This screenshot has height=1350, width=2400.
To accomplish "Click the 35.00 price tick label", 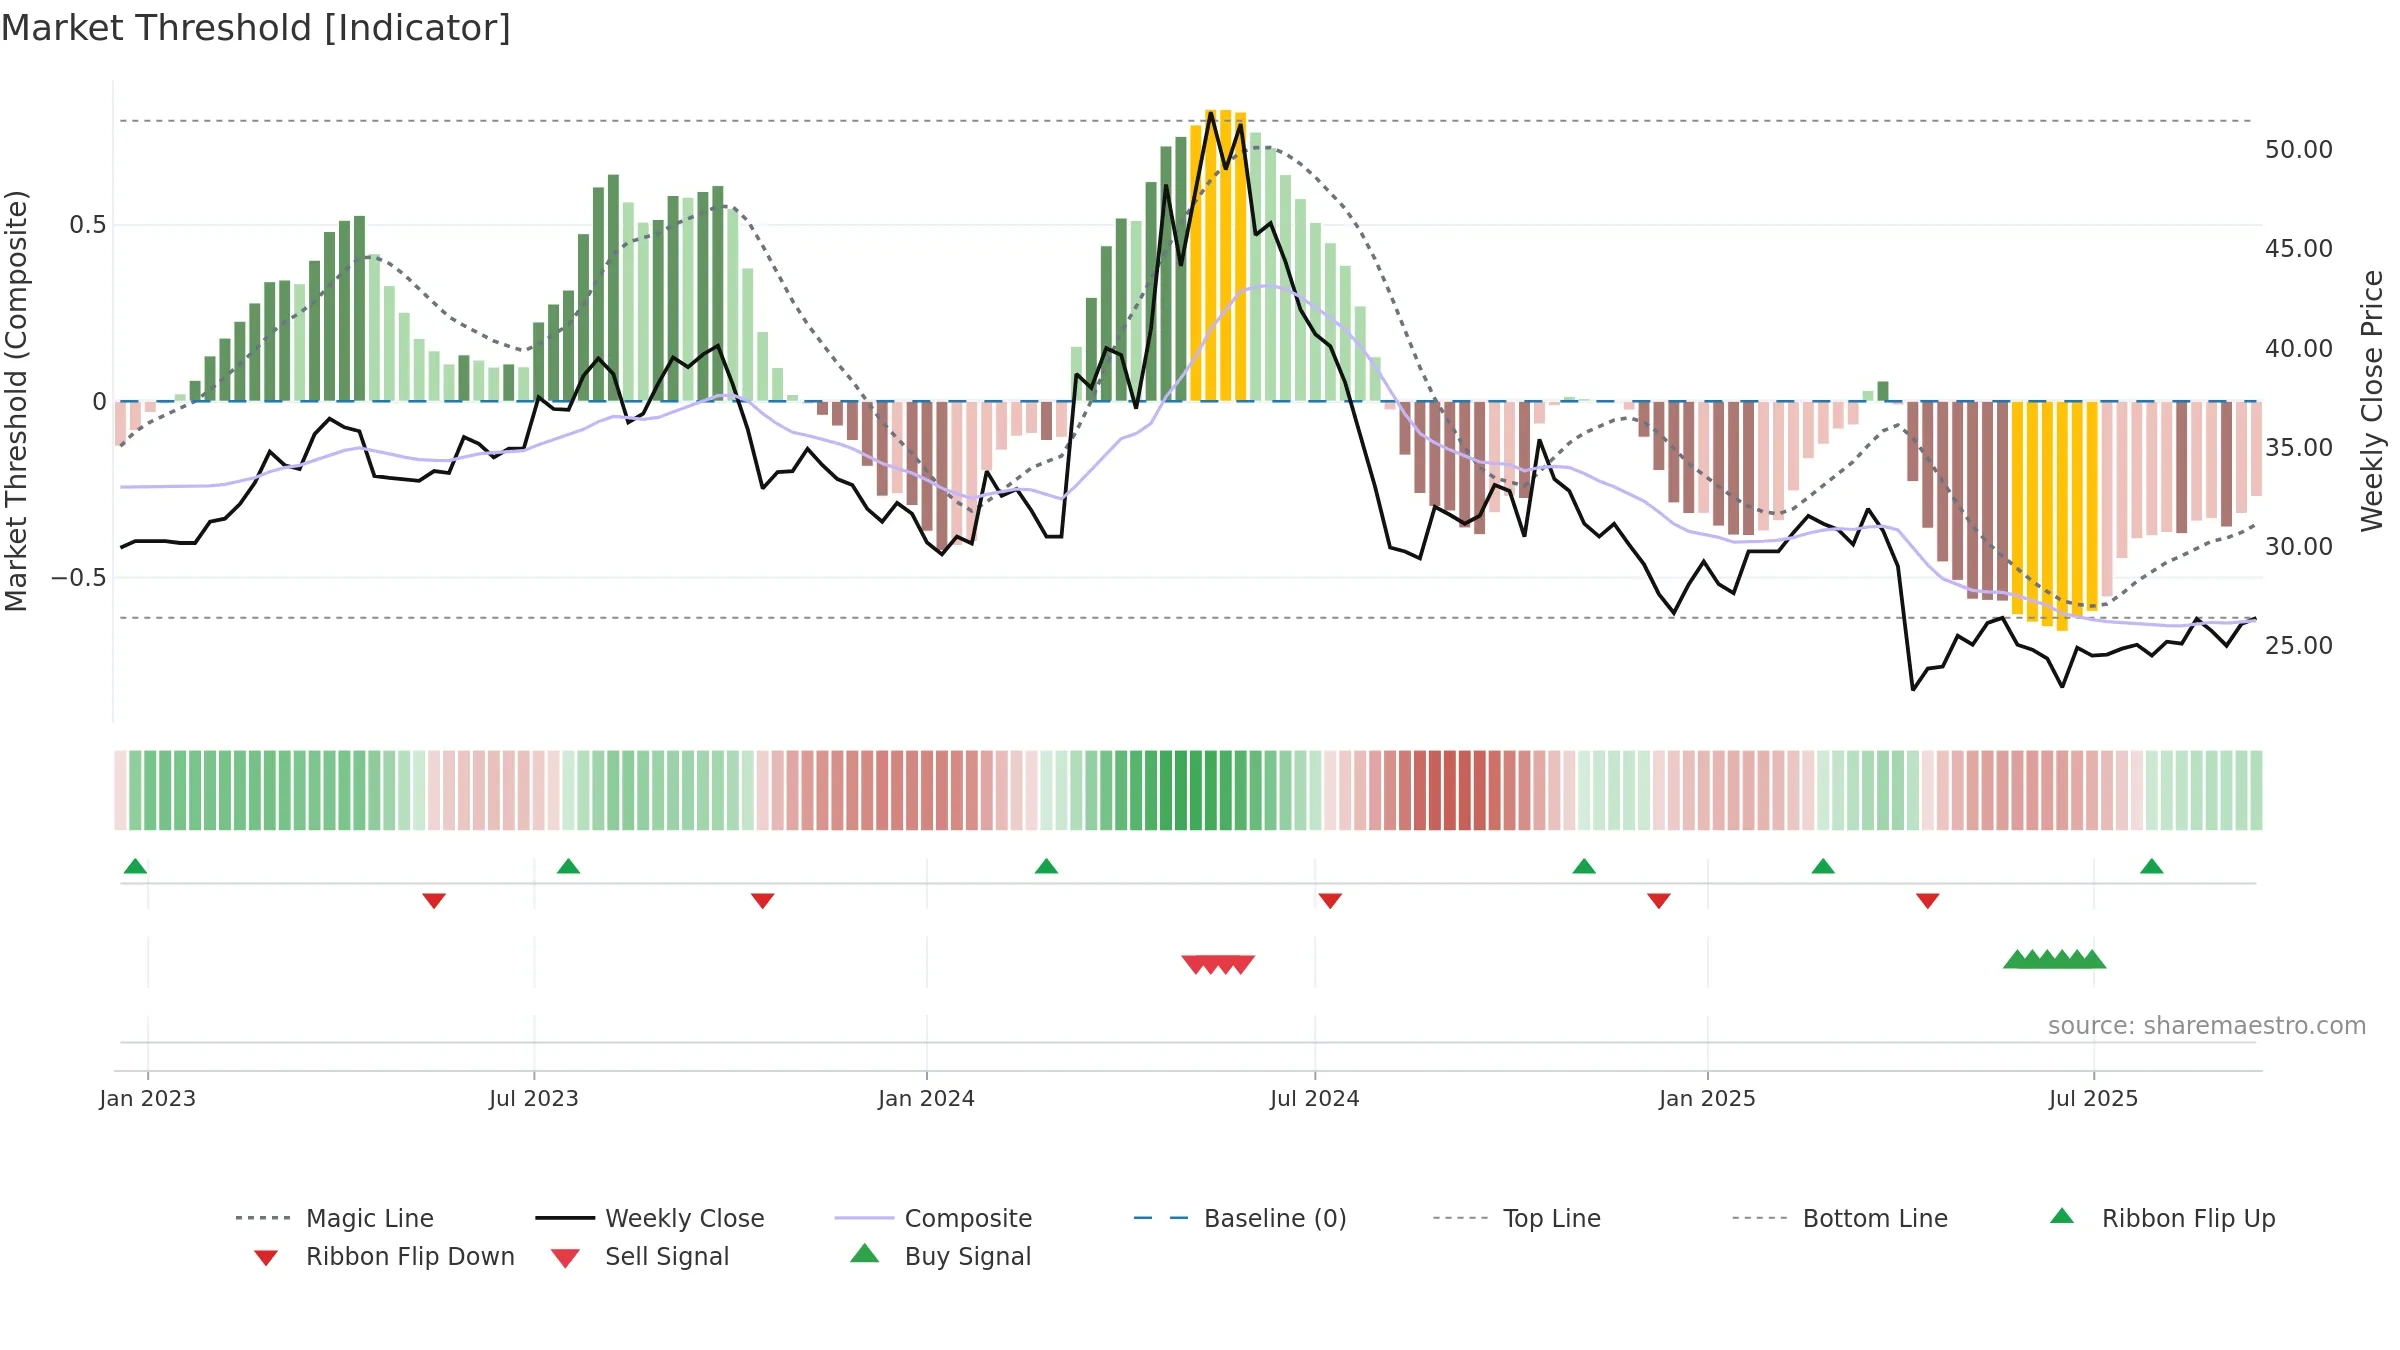I will click(2299, 448).
